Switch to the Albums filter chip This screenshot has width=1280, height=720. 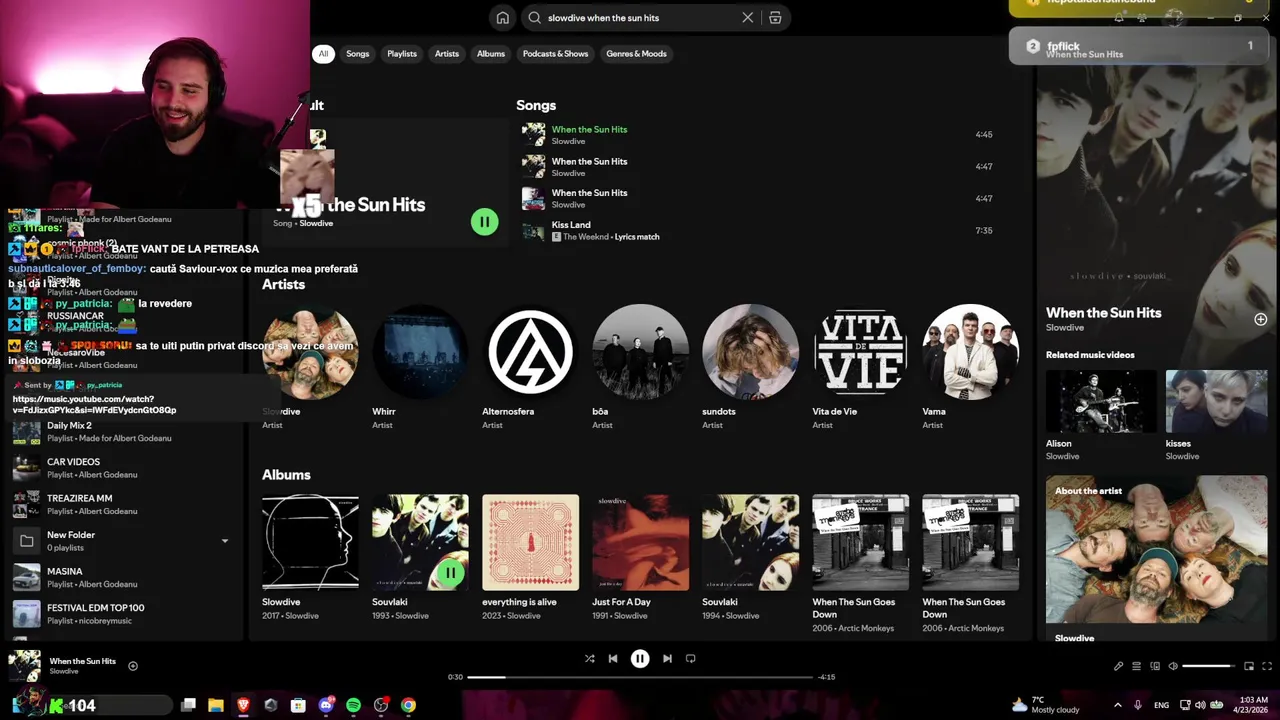tap(491, 54)
